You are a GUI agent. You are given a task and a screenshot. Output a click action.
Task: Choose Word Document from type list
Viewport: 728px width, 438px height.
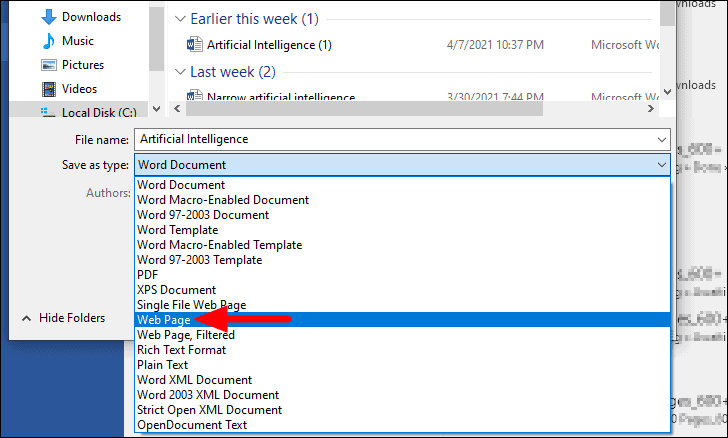point(402,185)
